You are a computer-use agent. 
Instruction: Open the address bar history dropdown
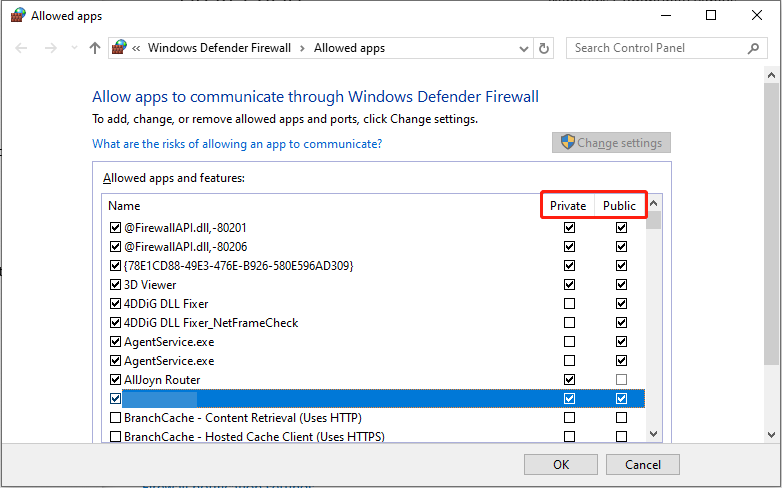(525, 48)
